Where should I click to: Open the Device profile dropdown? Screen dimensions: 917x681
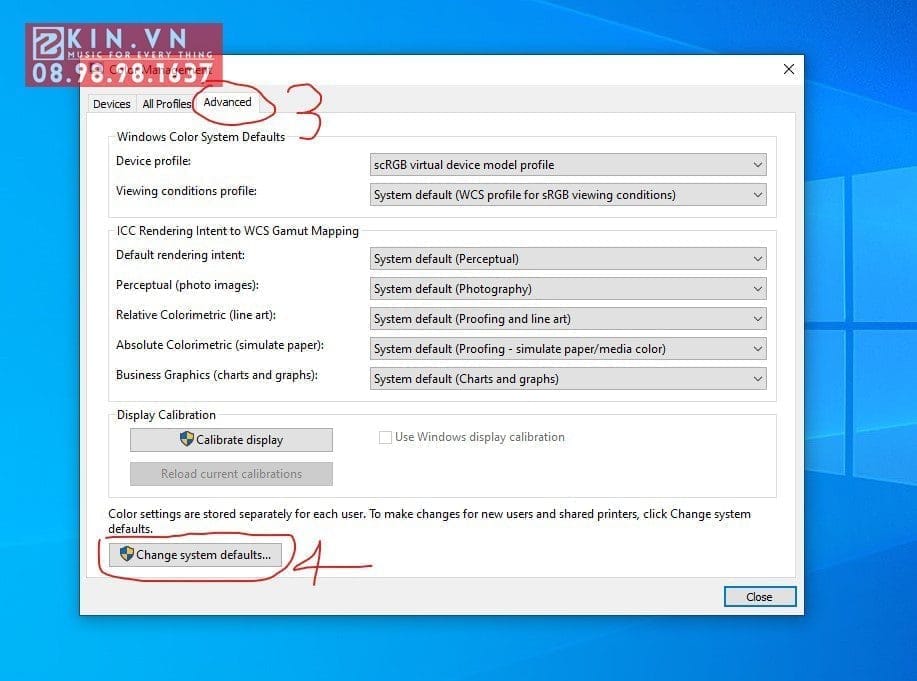[x=756, y=164]
